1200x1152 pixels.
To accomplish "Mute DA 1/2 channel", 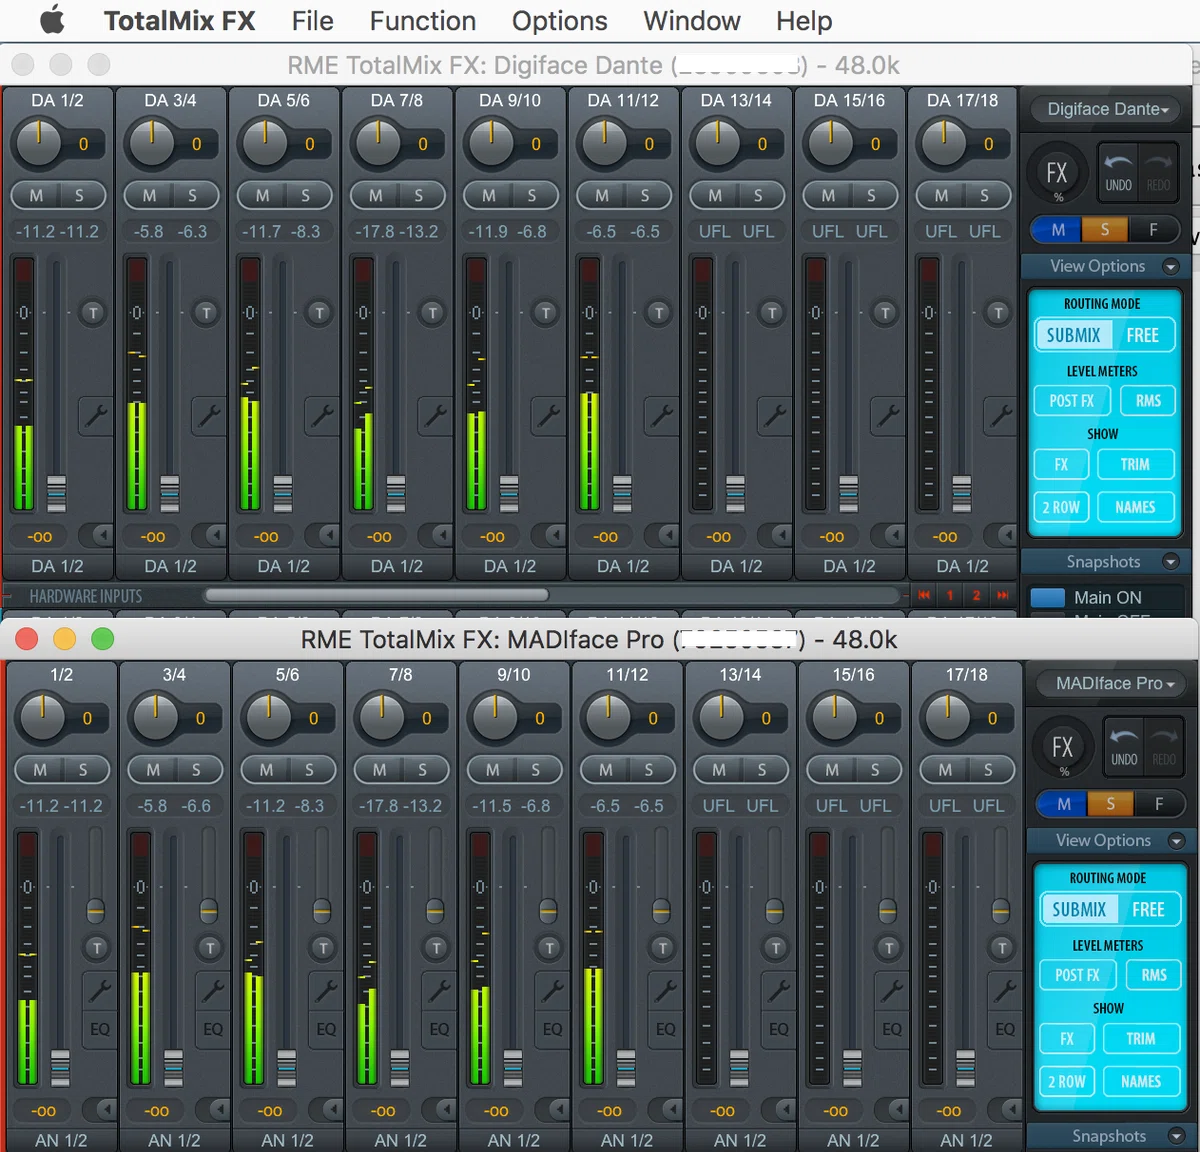I will pos(36,195).
